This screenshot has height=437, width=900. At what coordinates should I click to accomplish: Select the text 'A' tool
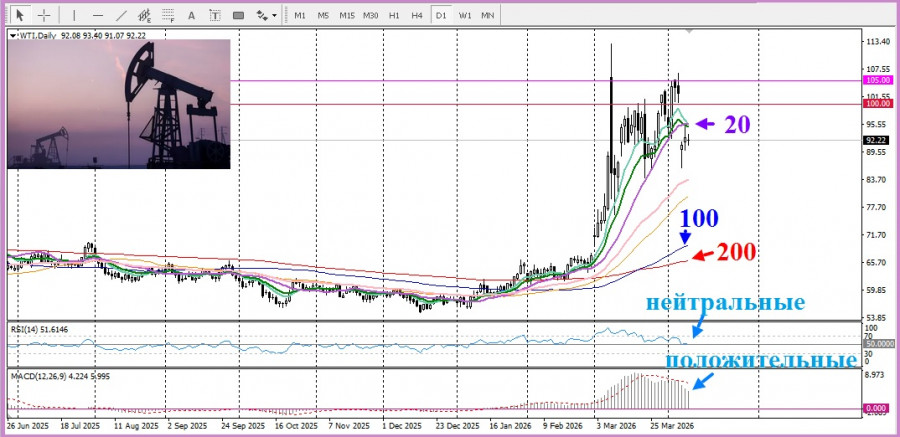[x=193, y=15]
